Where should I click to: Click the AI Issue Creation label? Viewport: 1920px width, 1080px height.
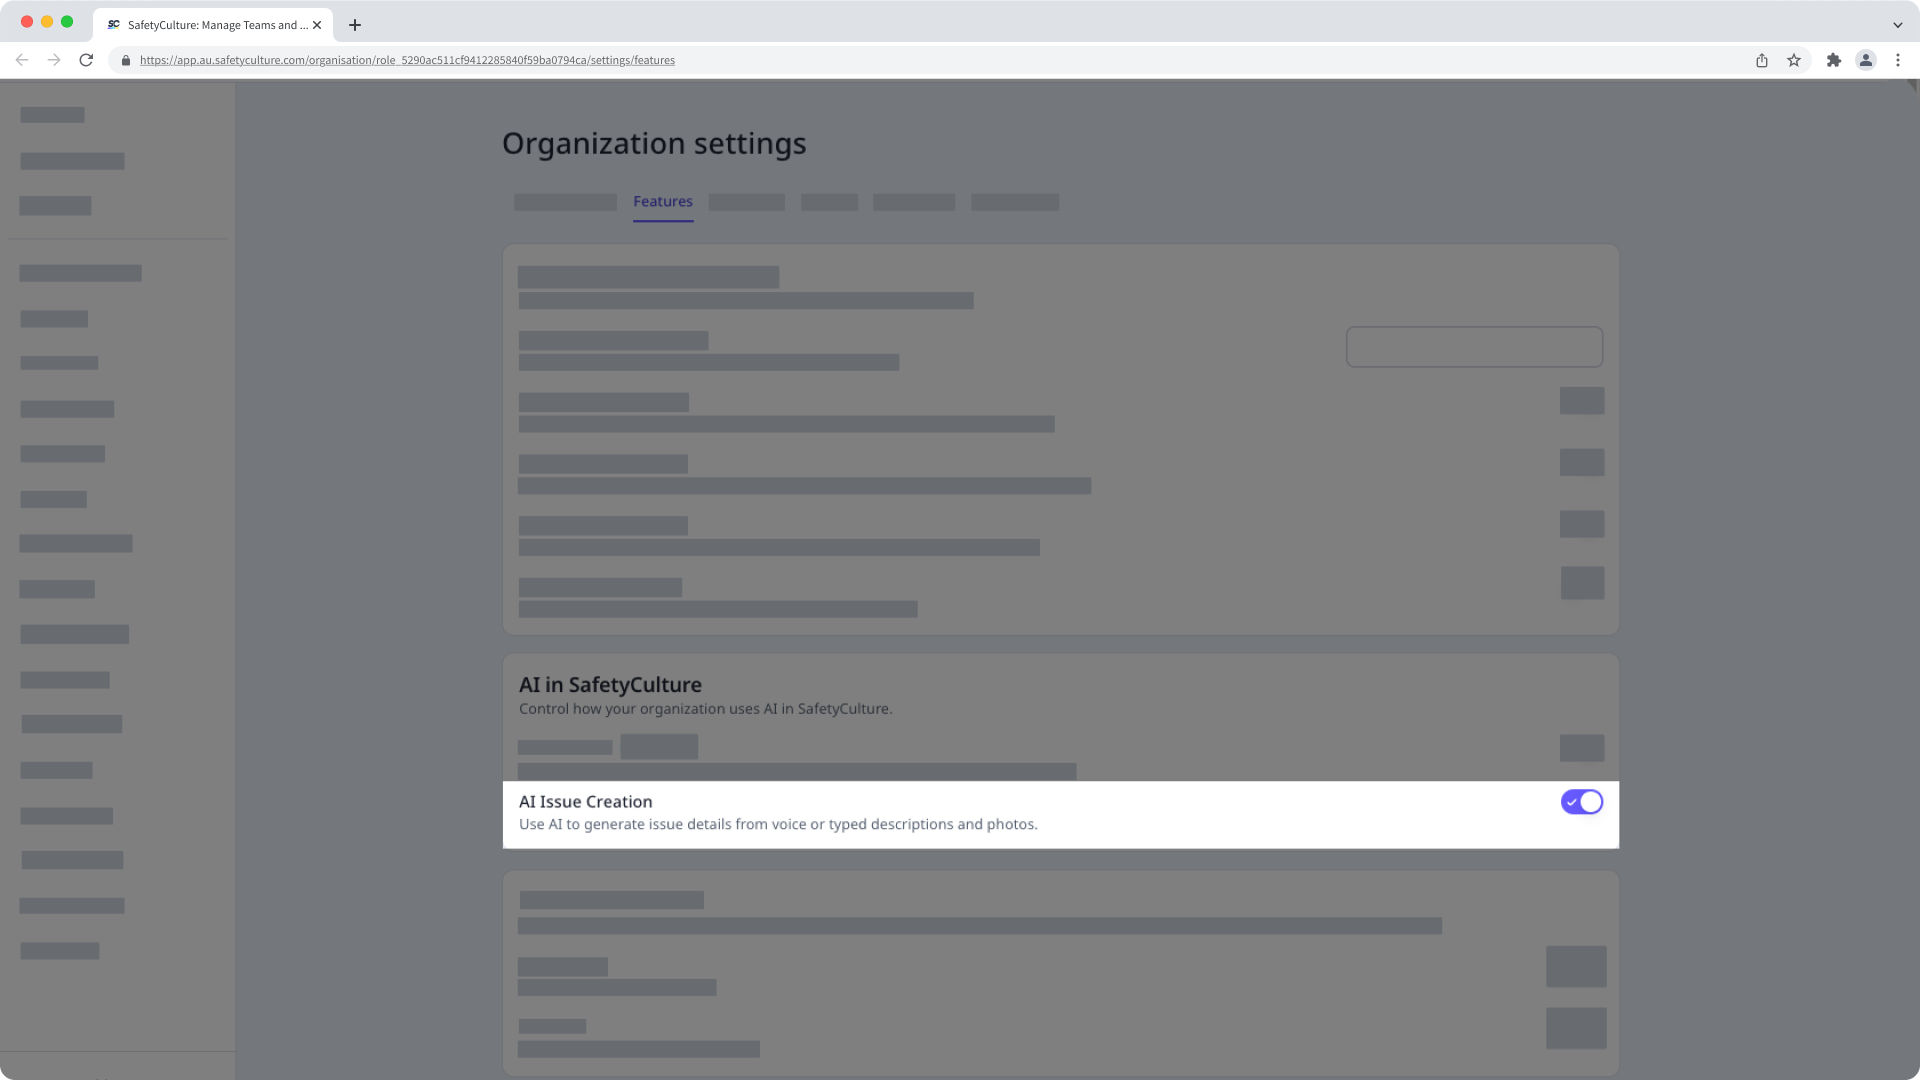click(x=585, y=802)
